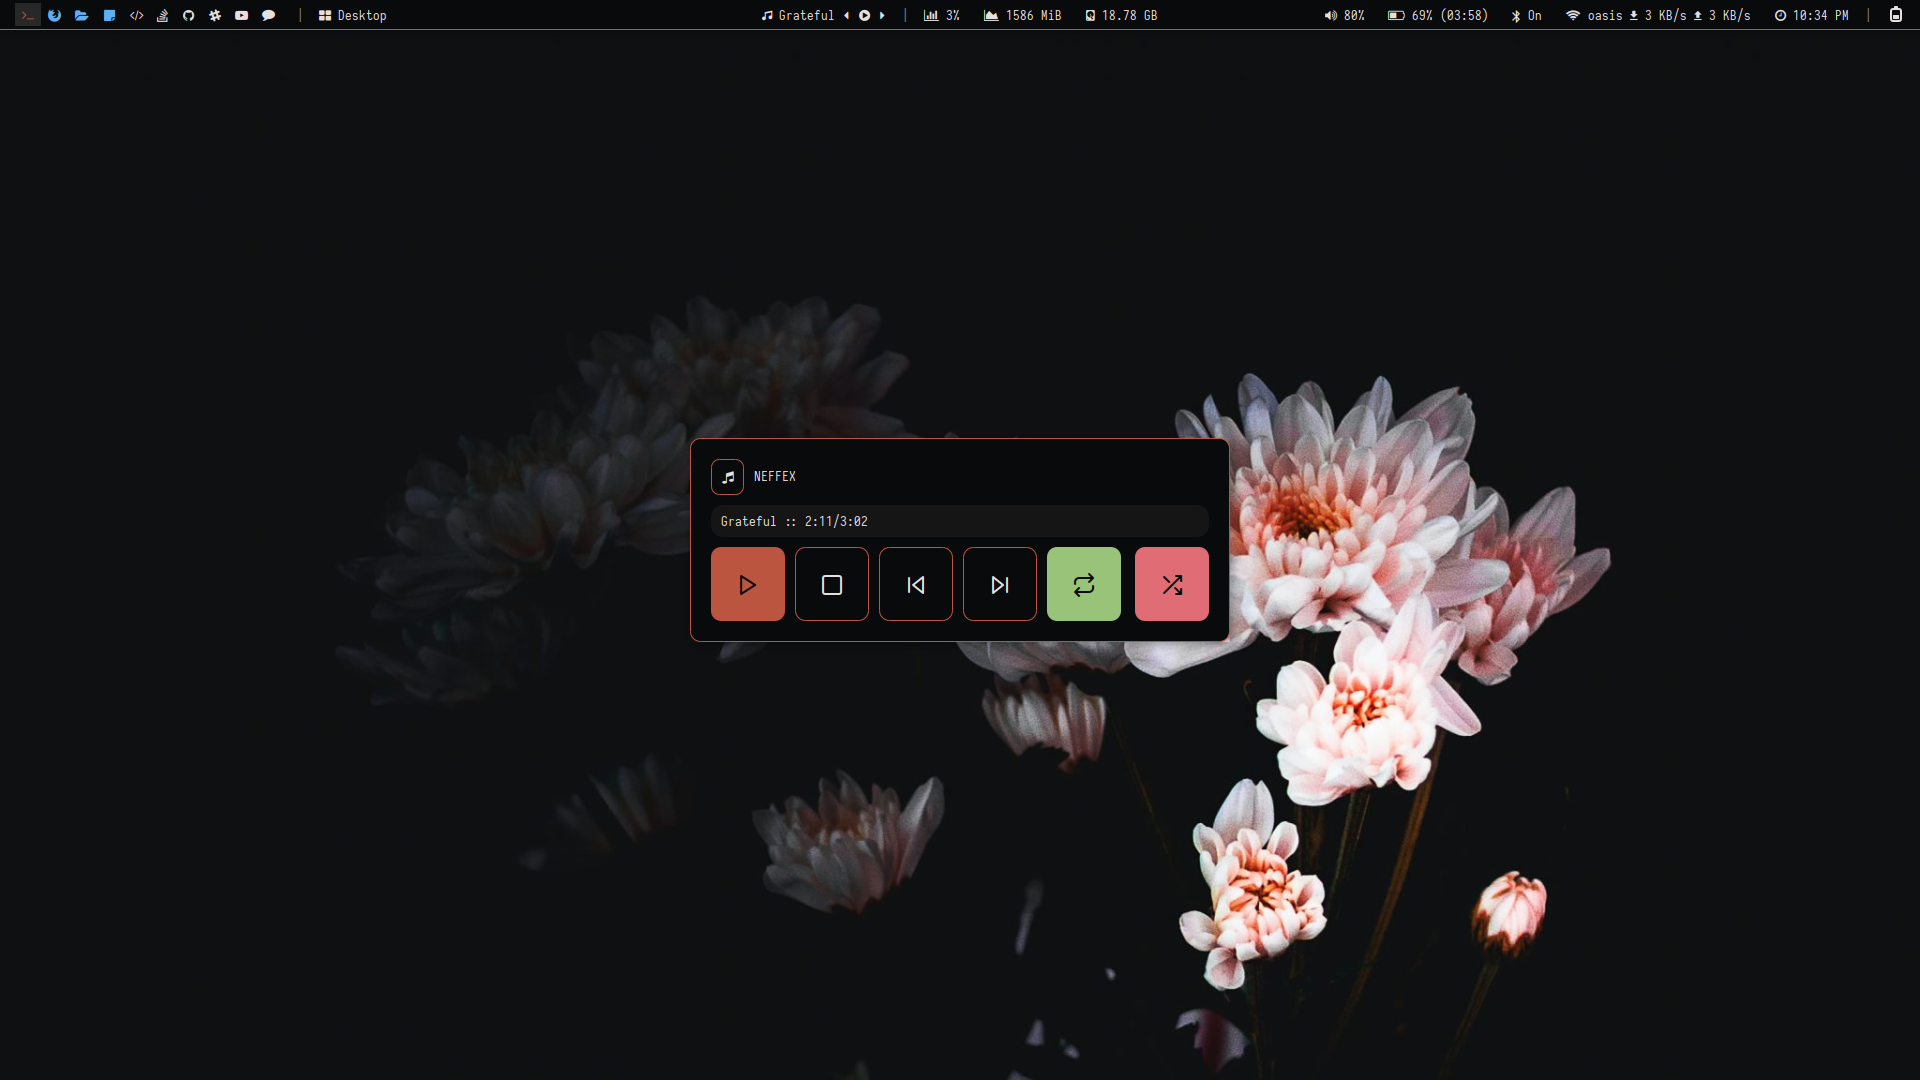Toggle repeat mode green button

coord(1083,584)
